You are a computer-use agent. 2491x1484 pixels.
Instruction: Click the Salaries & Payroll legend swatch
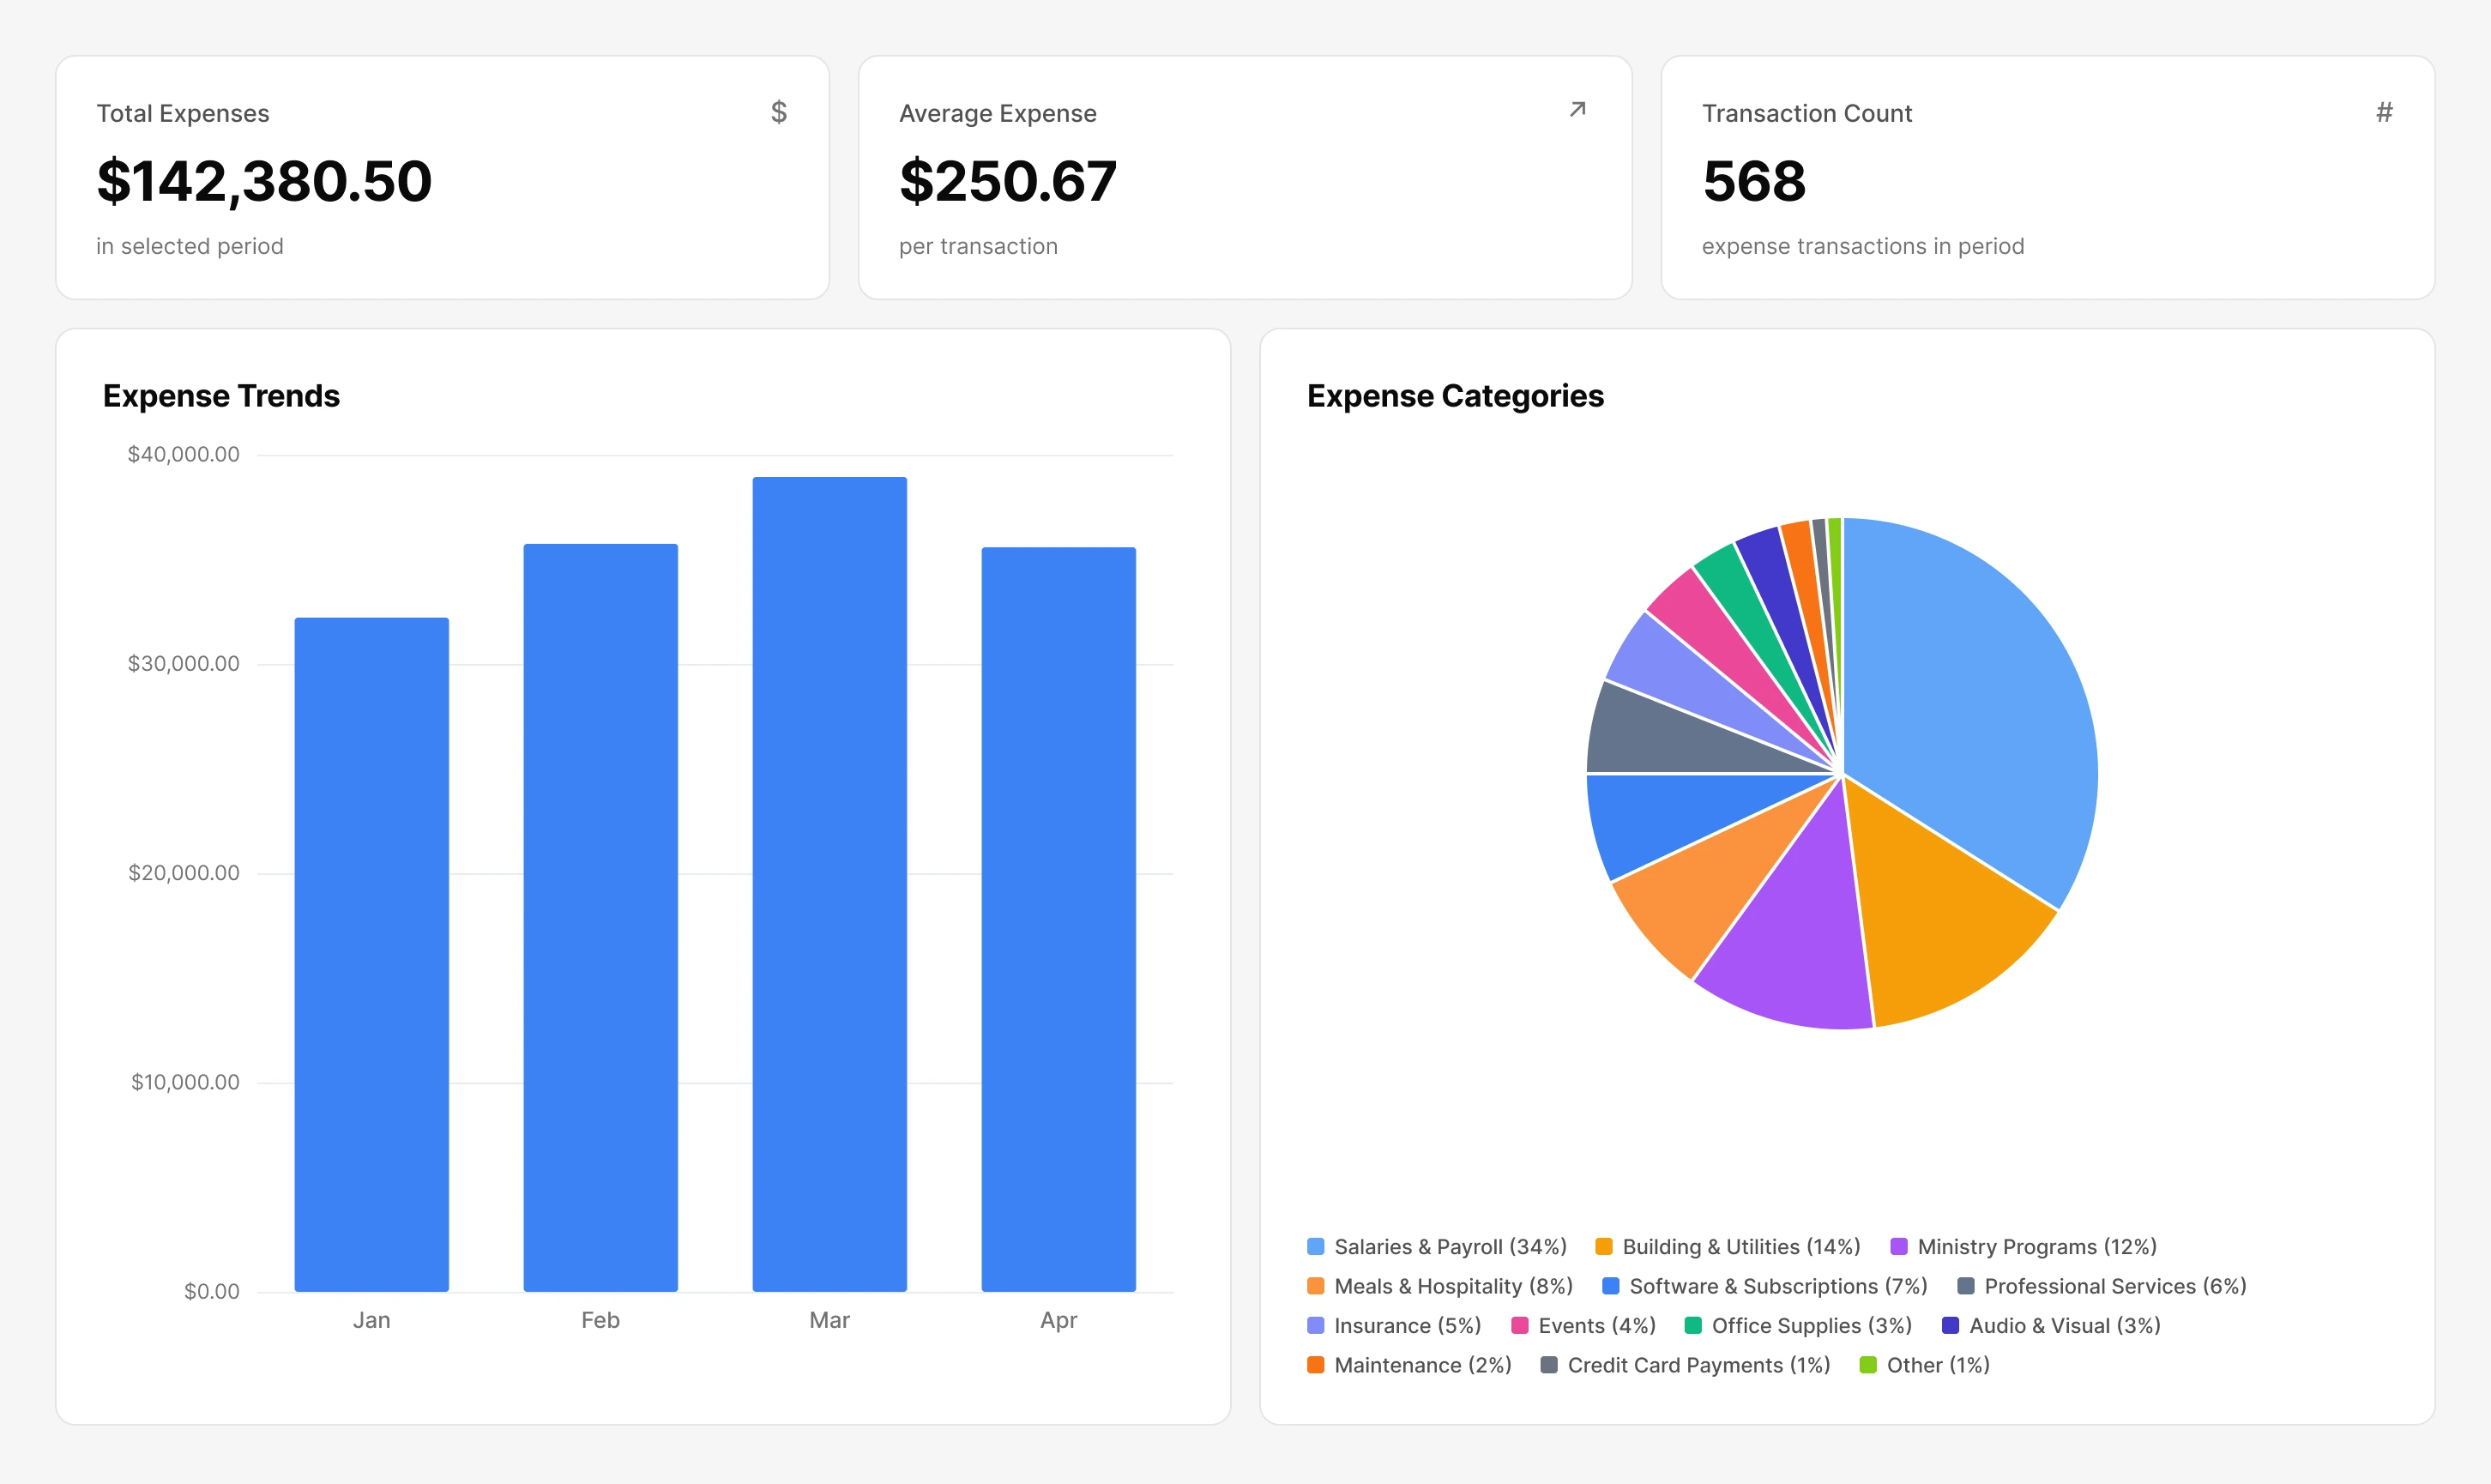click(1316, 1246)
